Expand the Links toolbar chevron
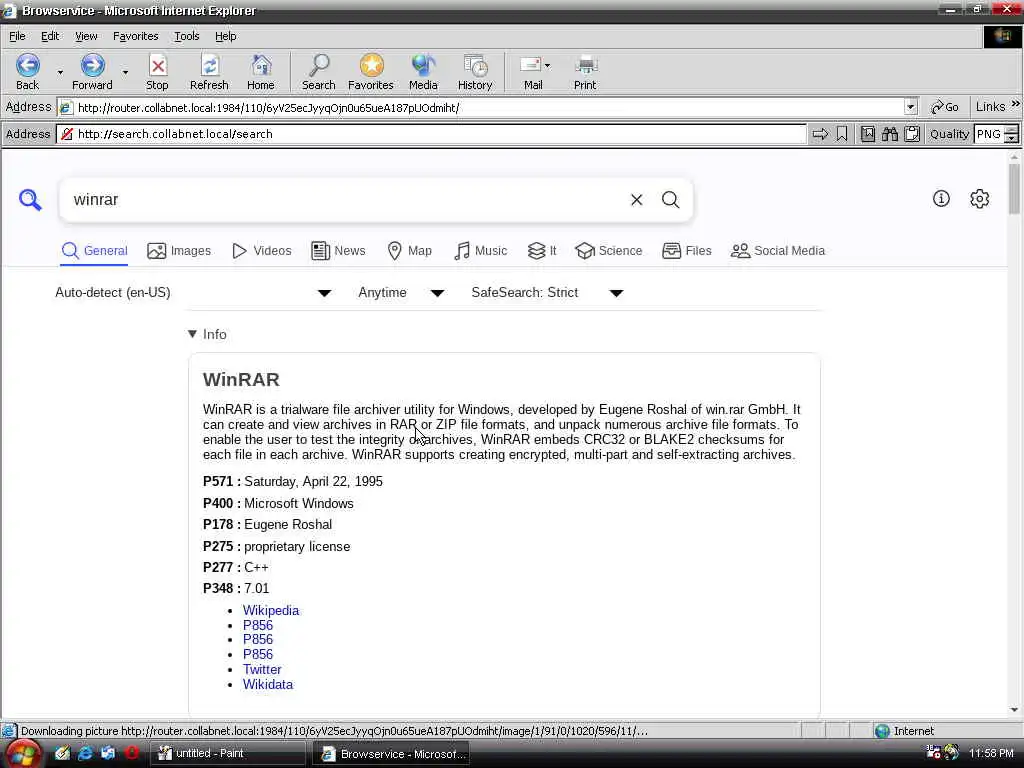The image size is (1024, 768). click(x=1016, y=104)
